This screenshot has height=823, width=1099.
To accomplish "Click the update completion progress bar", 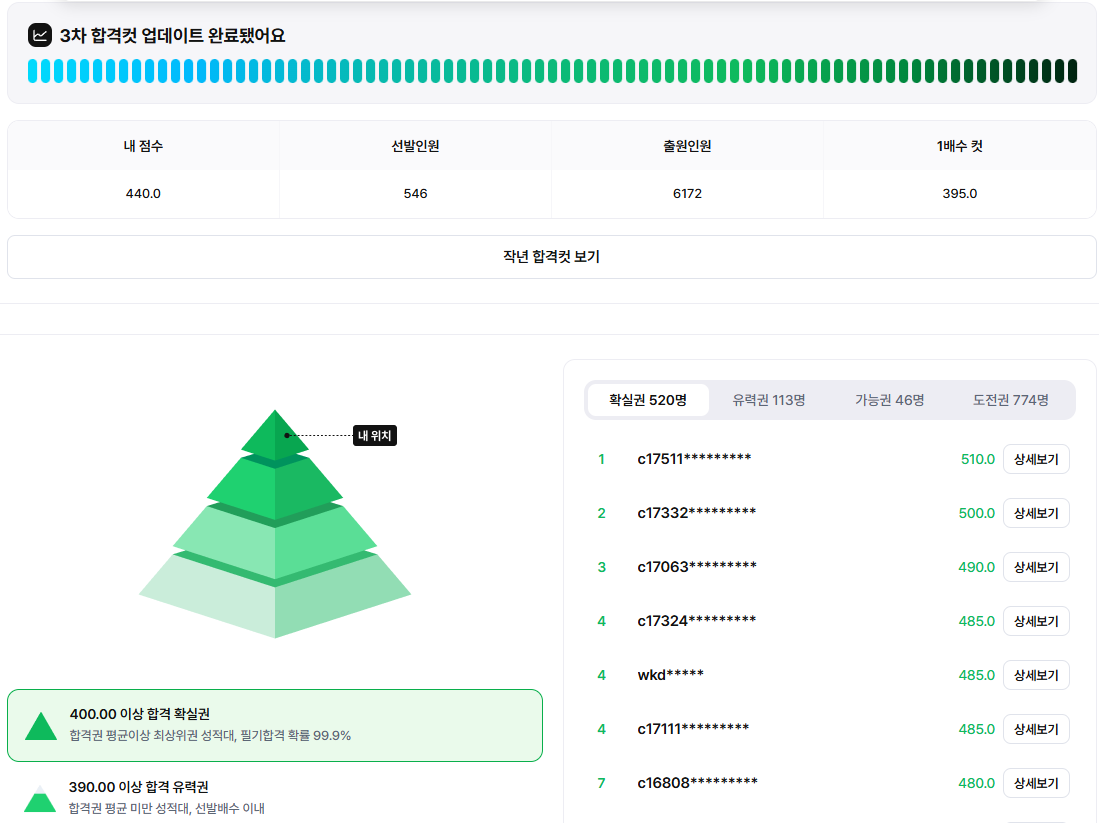I will click(x=552, y=71).
